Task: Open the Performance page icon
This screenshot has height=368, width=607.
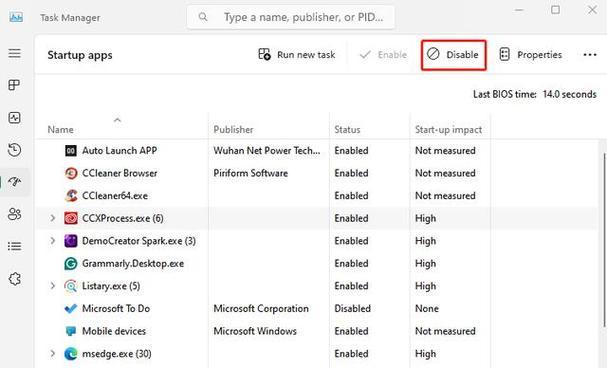Action: (x=15, y=118)
